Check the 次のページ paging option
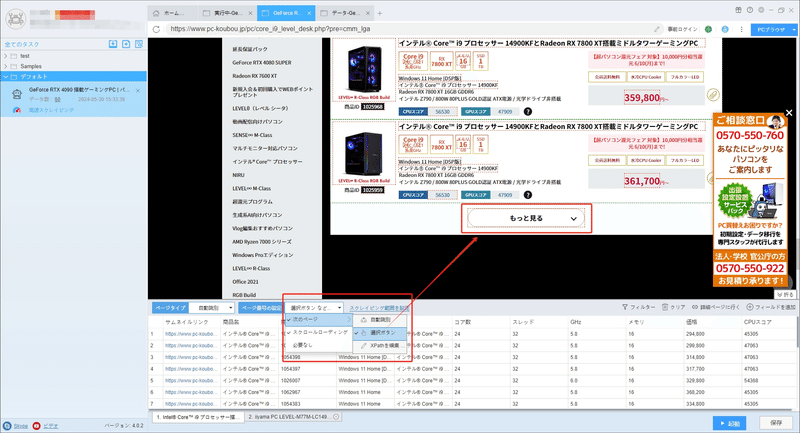Viewport: 800px width, 433px height. click(318, 319)
